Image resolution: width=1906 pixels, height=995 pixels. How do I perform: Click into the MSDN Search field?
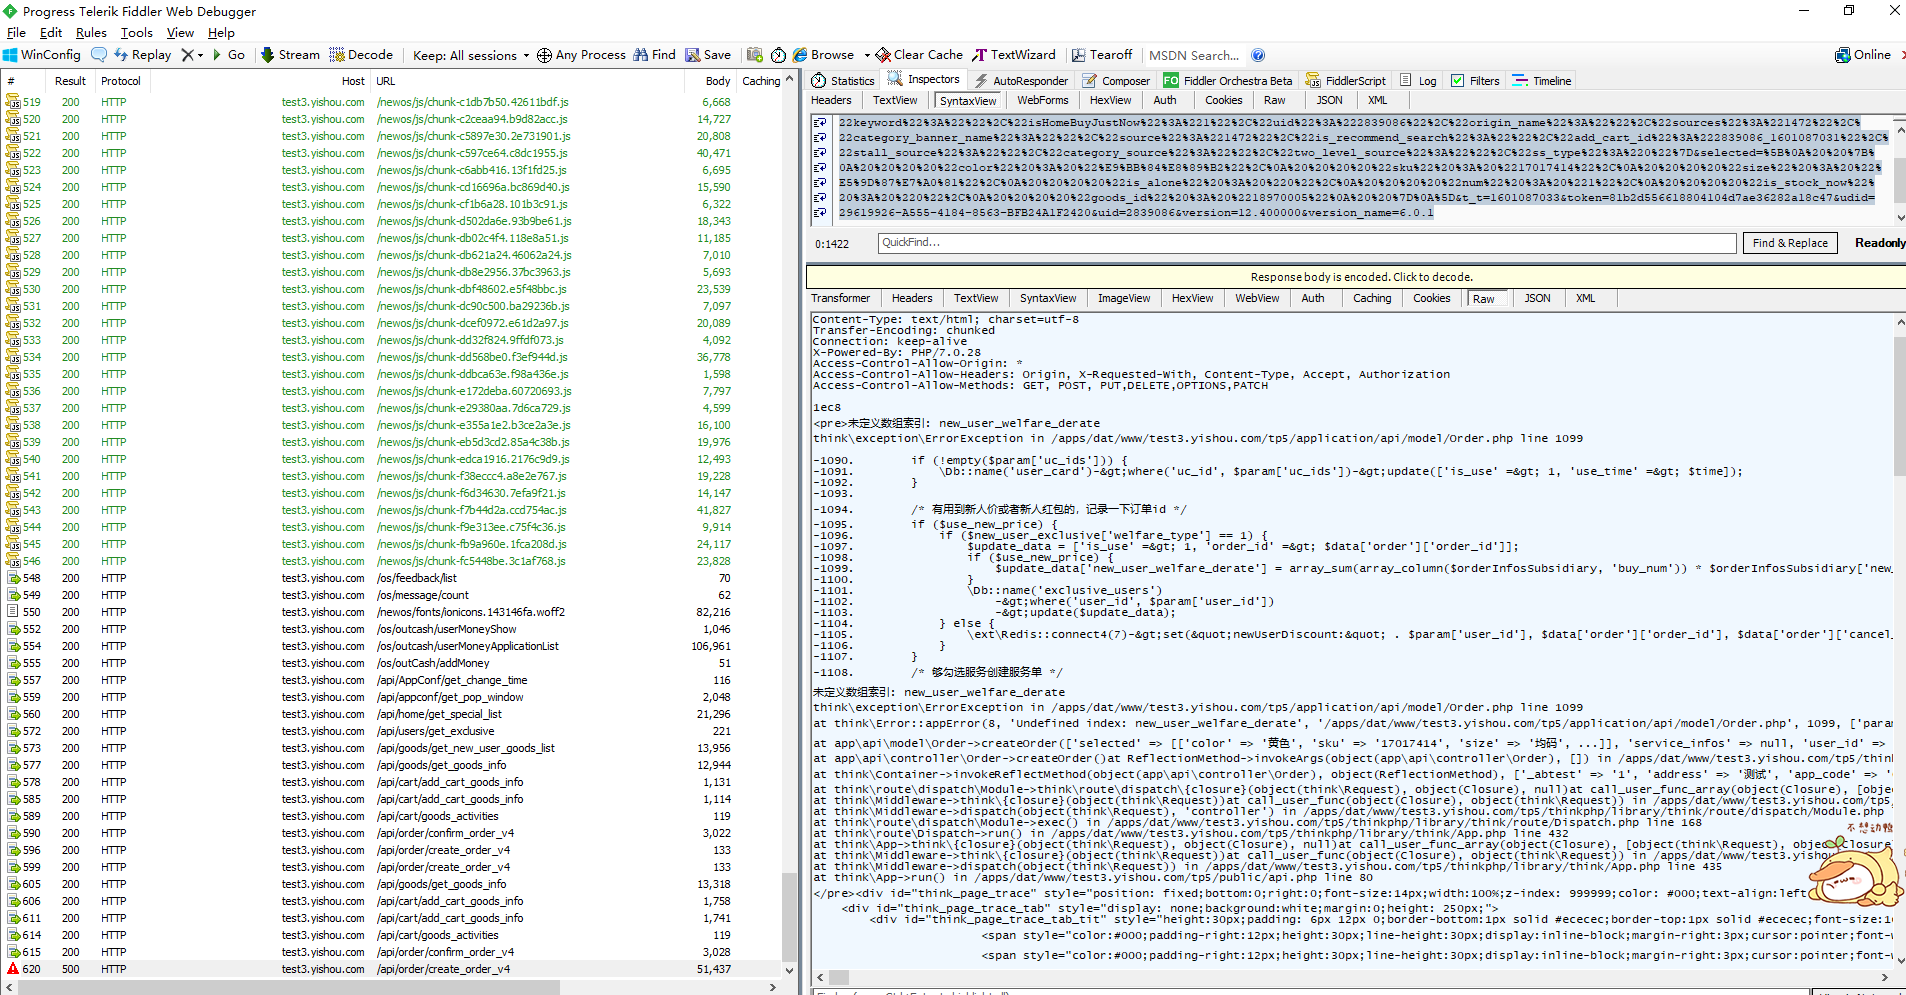click(1194, 55)
